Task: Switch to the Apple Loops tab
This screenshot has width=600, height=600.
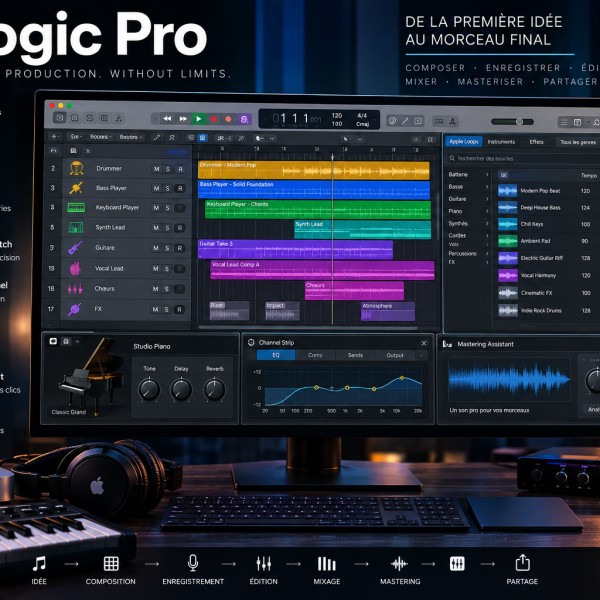Action: pyautogui.click(x=464, y=142)
